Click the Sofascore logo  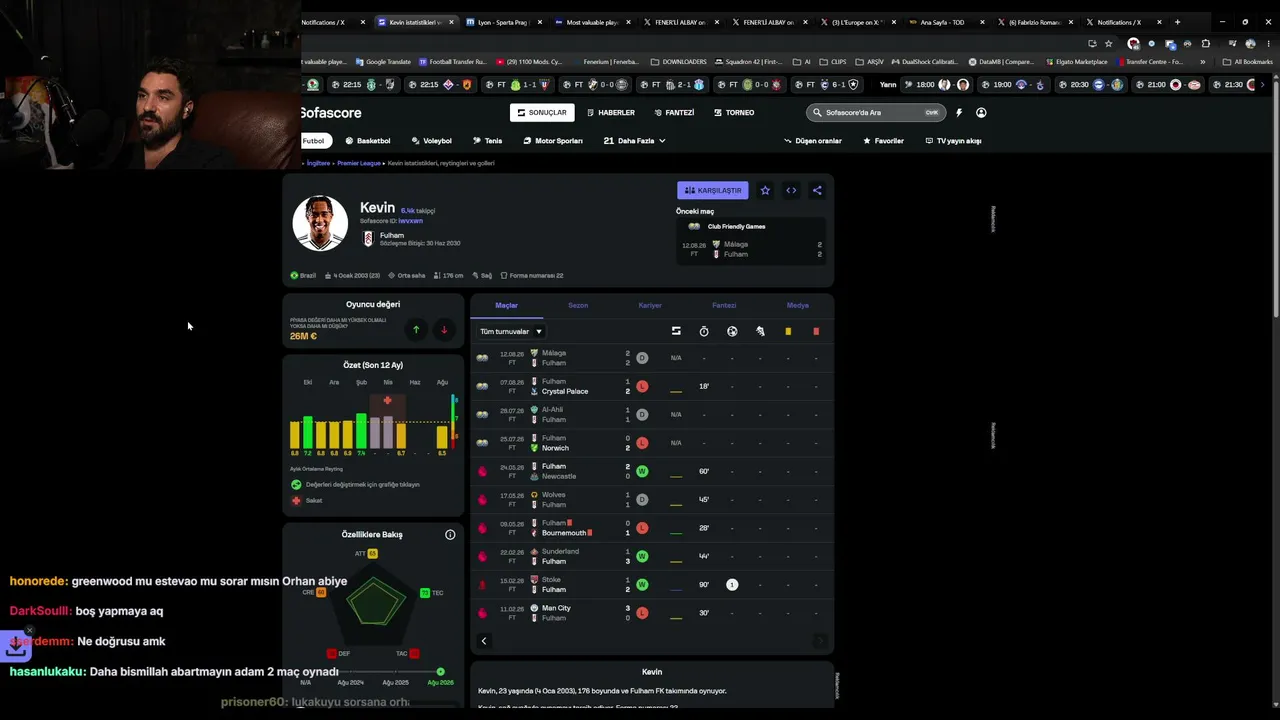point(330,113)
